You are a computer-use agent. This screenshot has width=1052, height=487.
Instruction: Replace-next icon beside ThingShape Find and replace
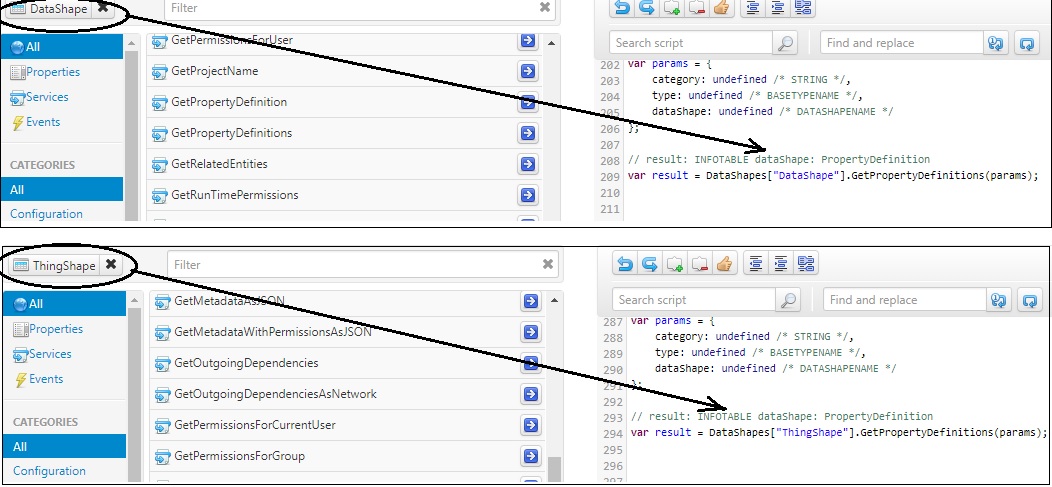998,300
